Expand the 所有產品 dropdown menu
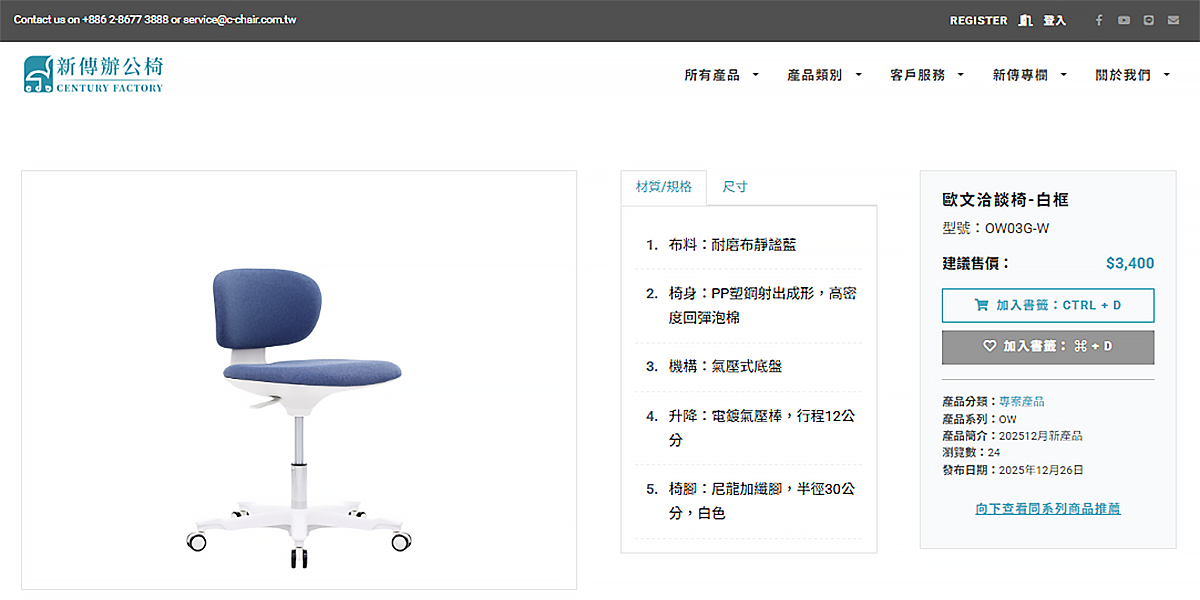The width and height of the screenshot is (1200, 600). [721, 75]
